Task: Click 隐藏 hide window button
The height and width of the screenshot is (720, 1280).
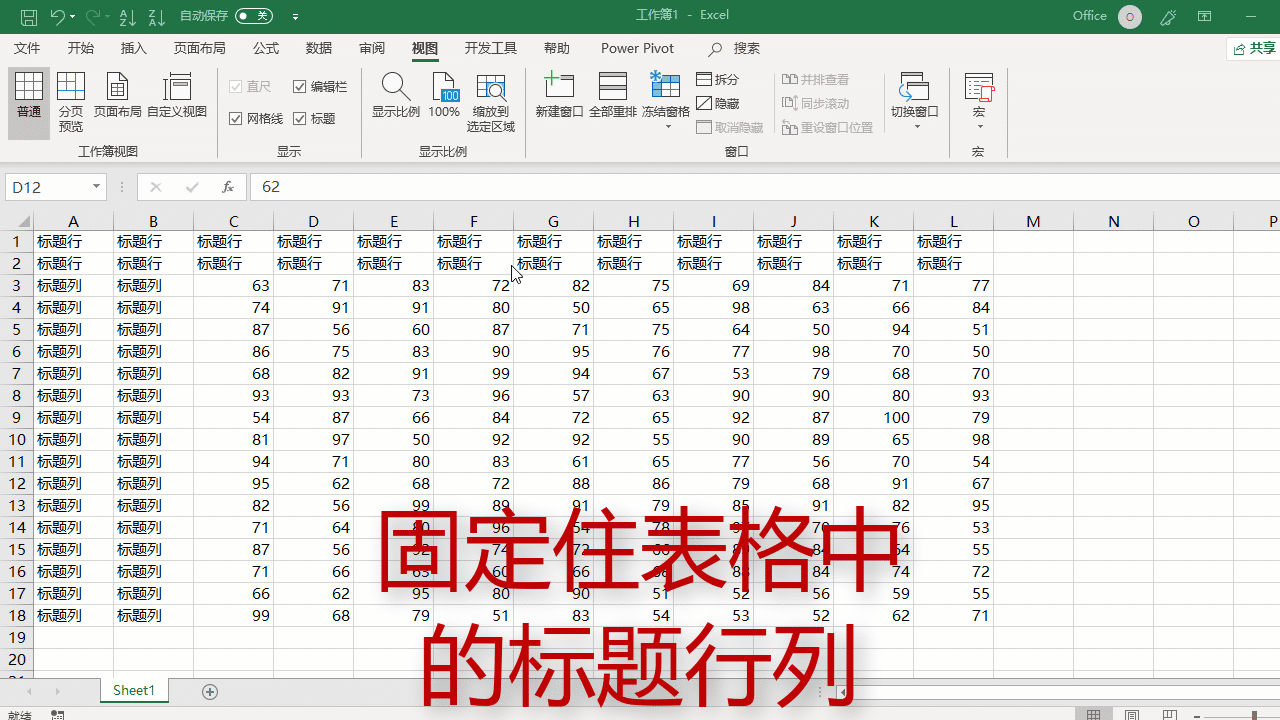Action: click(718, 103)
